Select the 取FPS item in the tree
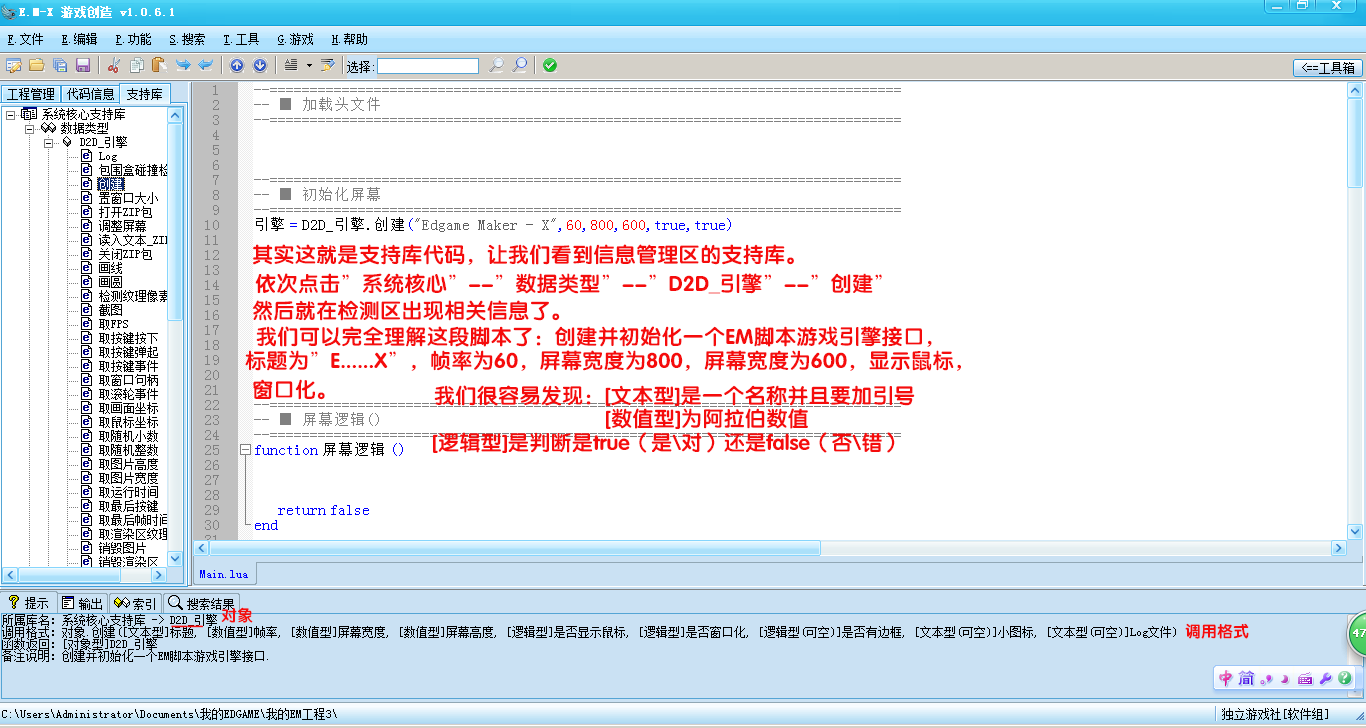 [x=114, y=324]
